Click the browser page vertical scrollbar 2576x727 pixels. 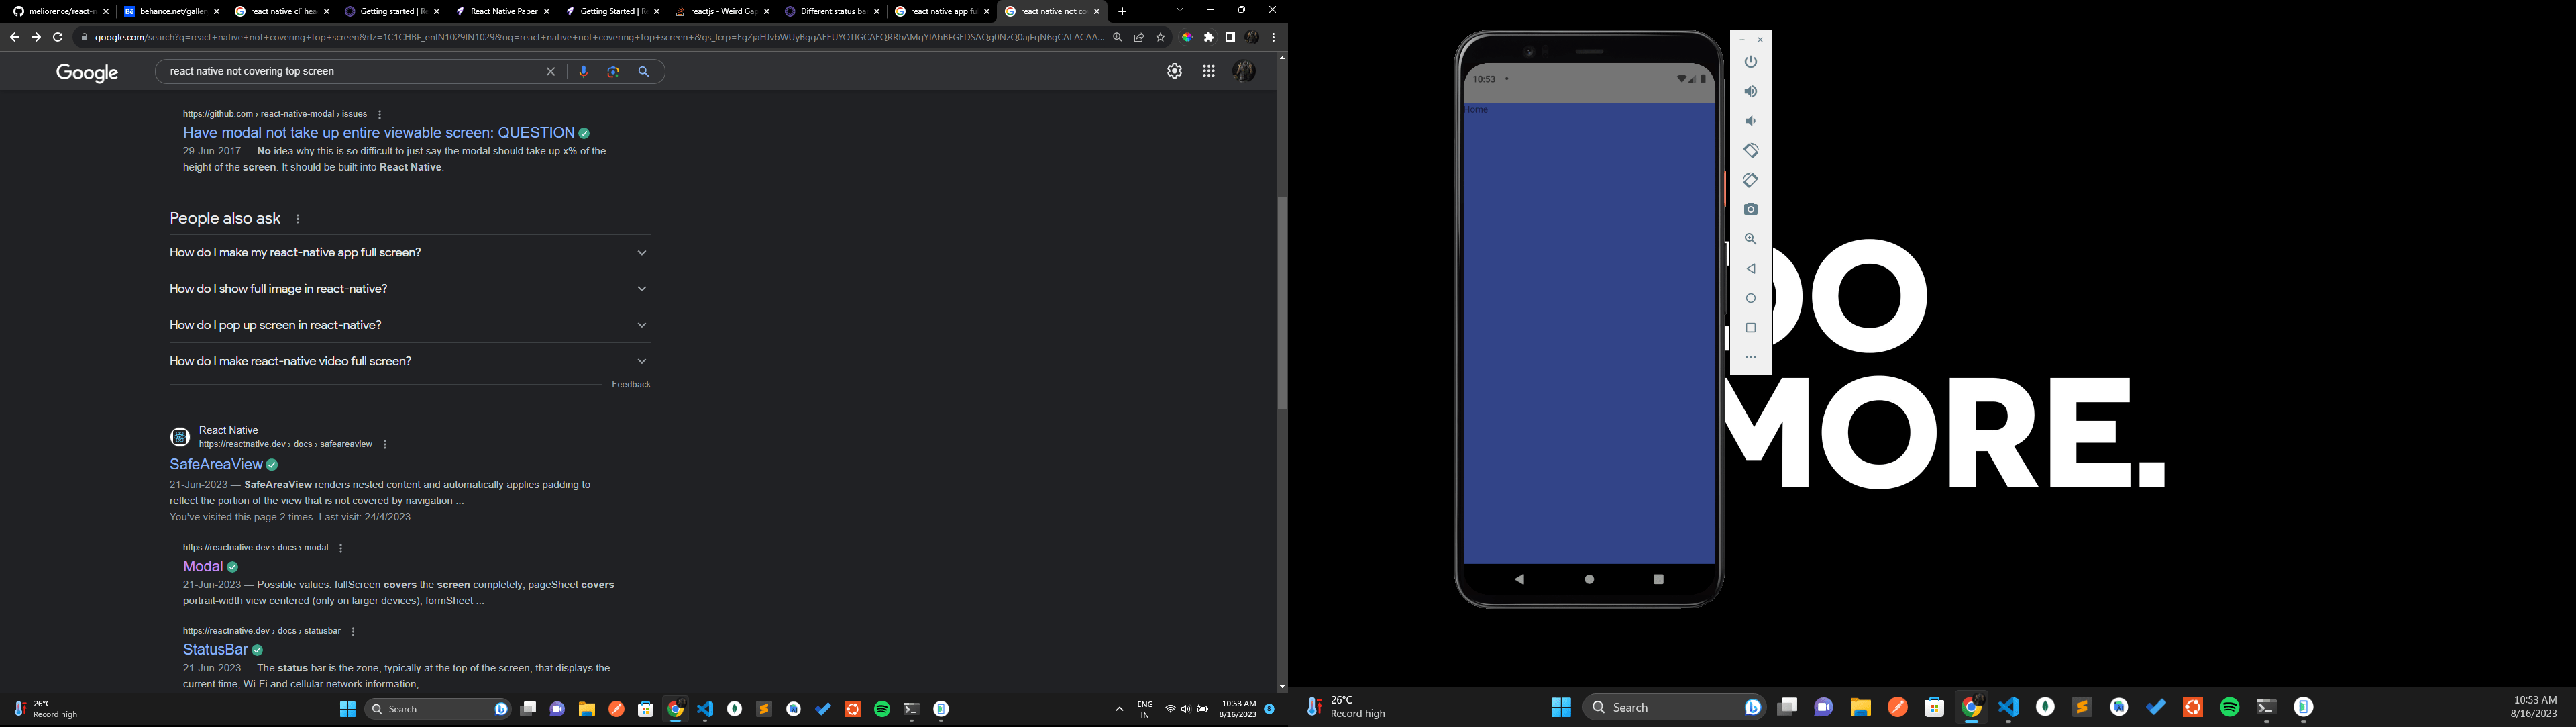point(1281,303)
